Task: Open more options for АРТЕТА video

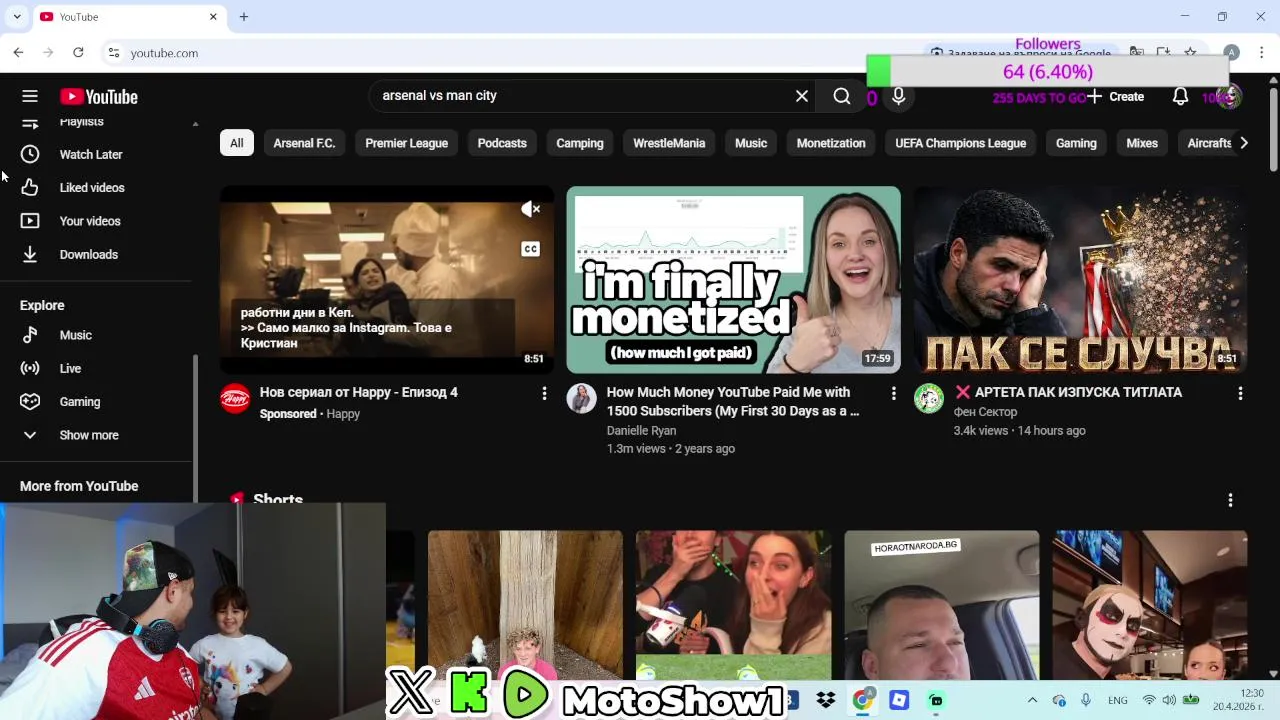Action: [1240, 394]
